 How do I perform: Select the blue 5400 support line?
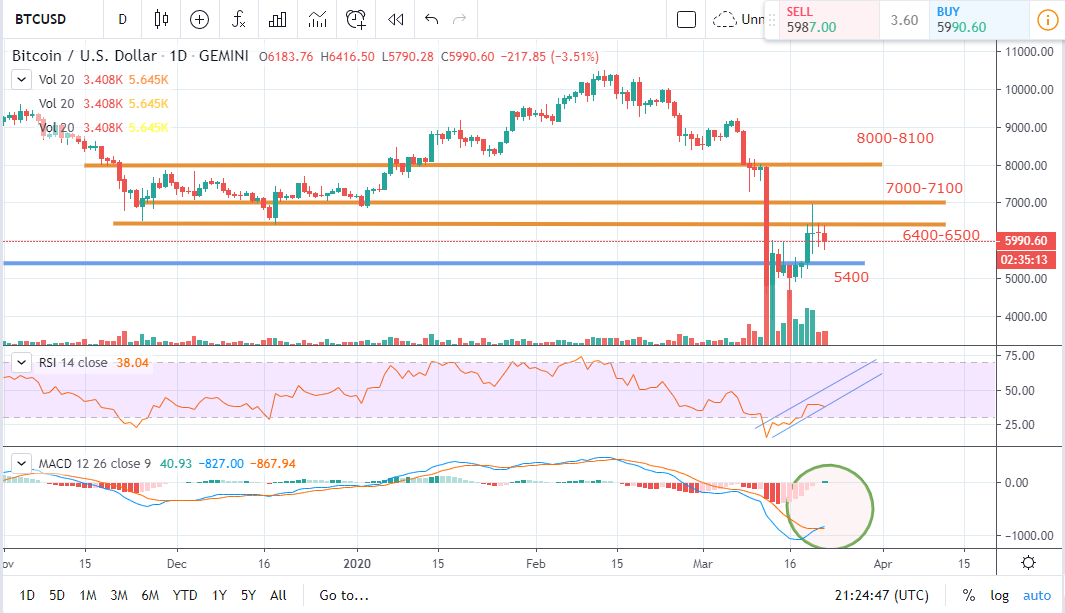[x=433, y=263]
